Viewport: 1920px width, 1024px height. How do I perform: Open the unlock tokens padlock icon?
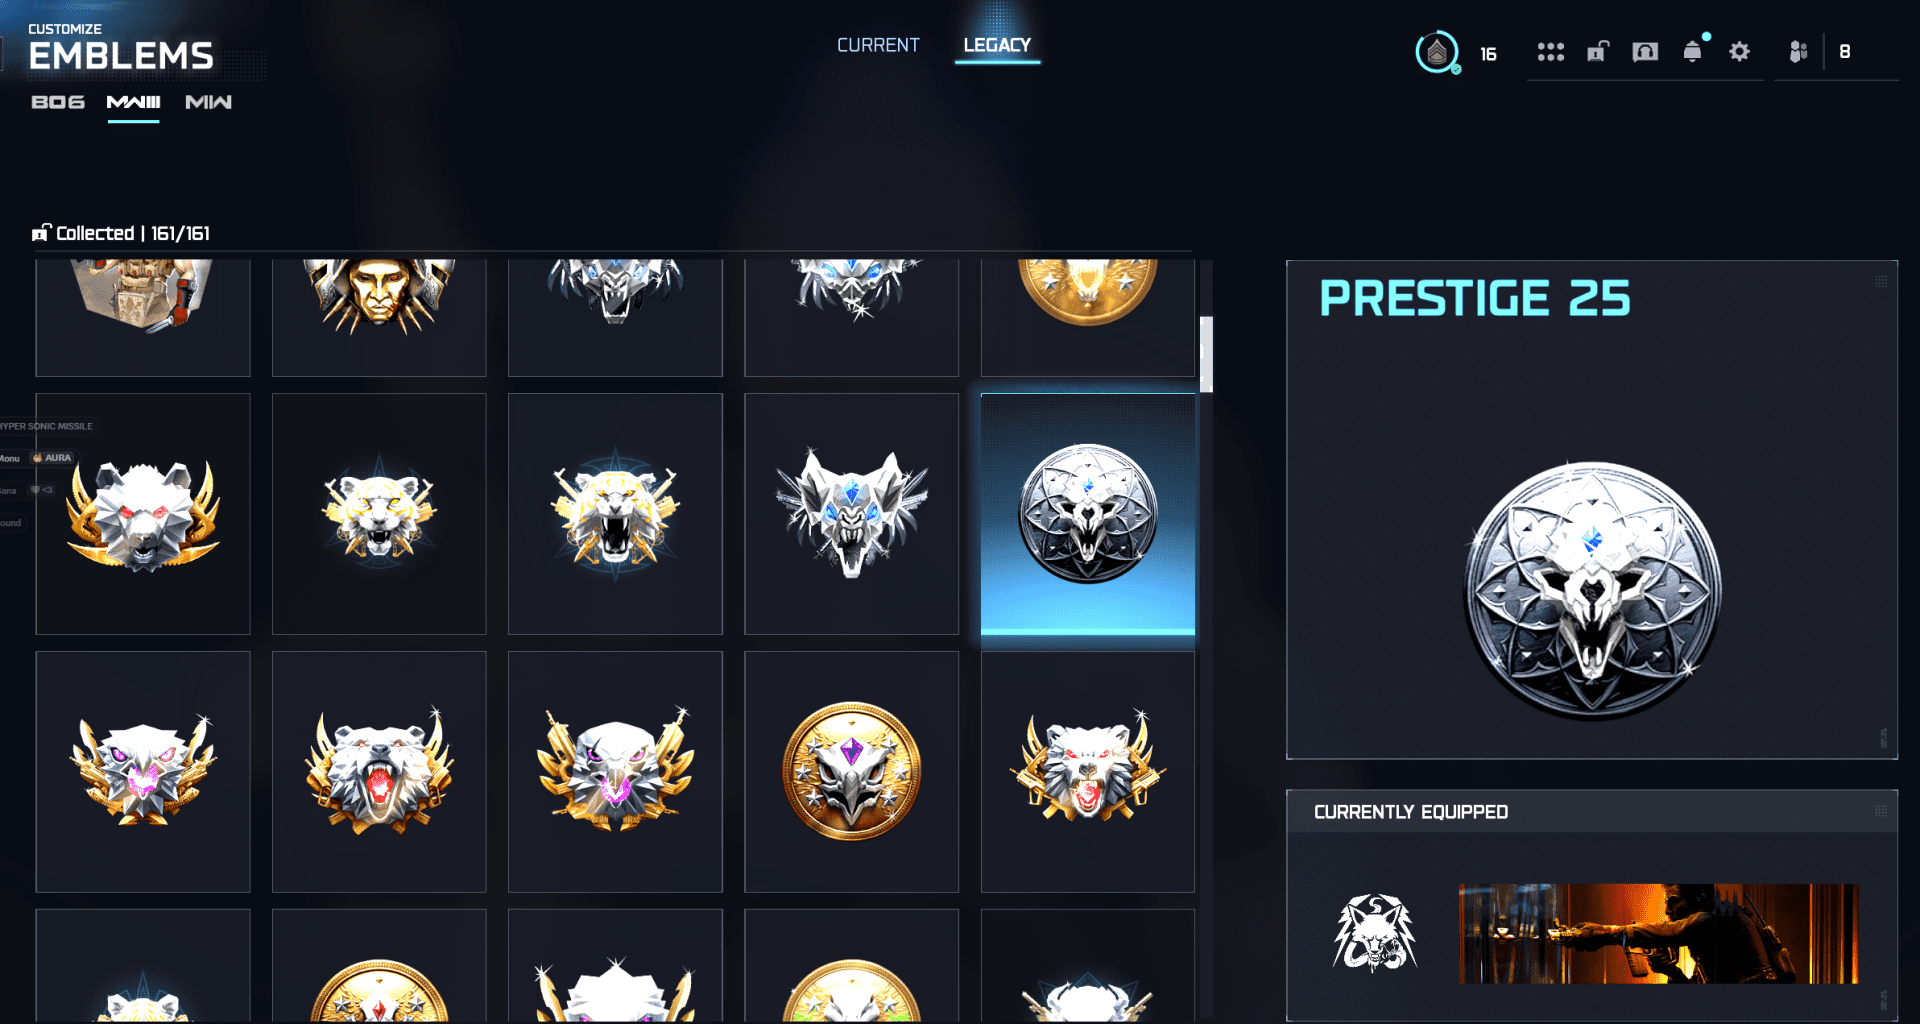click(x=1598, y=52)
